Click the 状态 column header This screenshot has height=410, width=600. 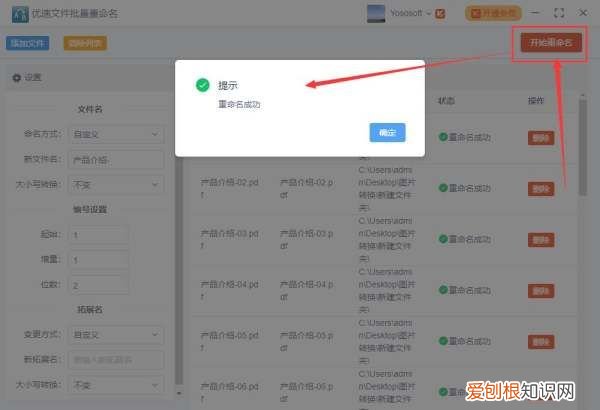point(446,101)
